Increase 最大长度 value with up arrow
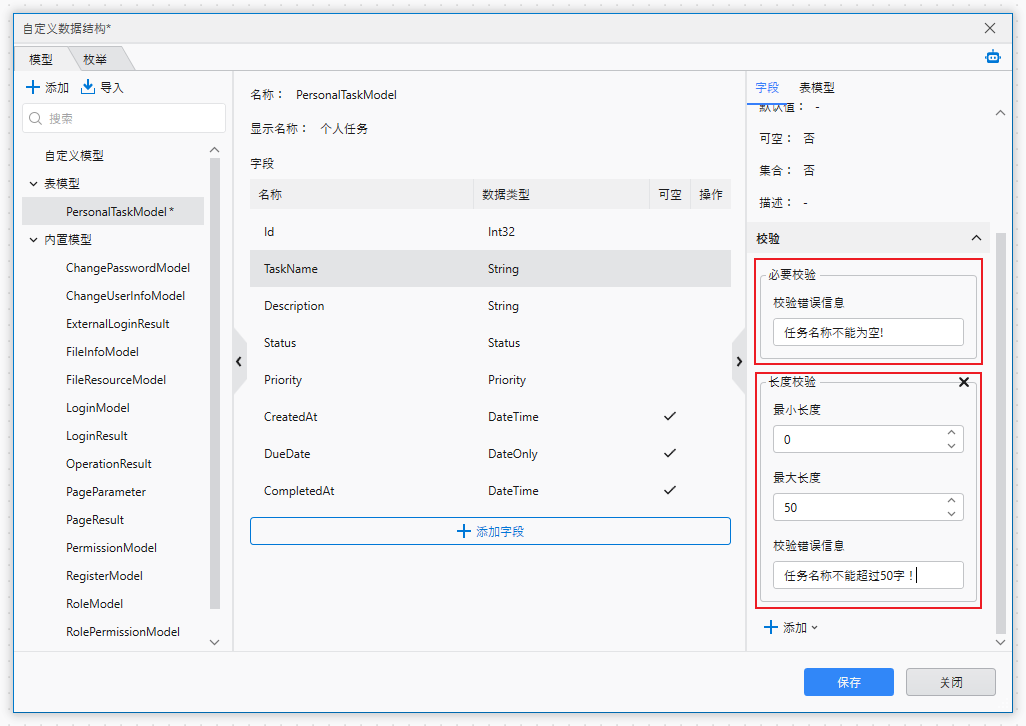Screen dimensions: 1026x726 click(951, 501)
